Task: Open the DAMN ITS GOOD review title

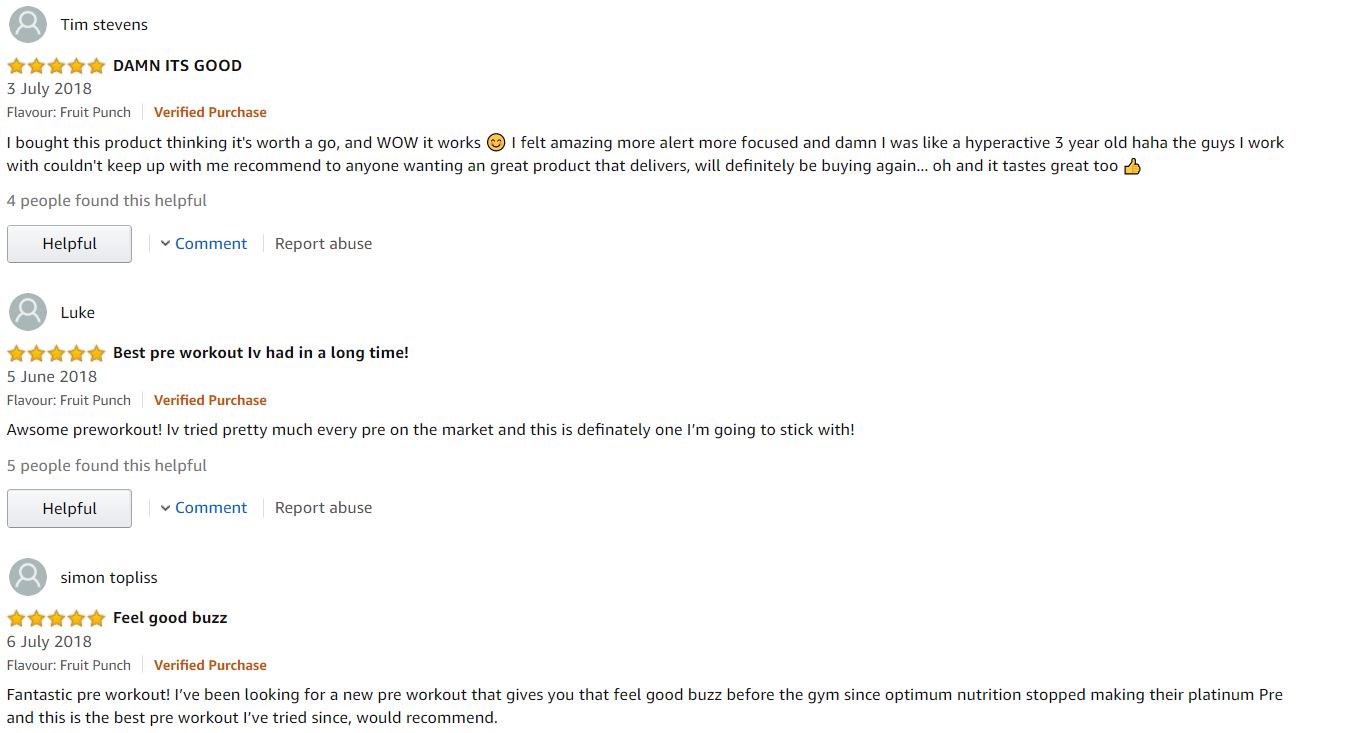Action: click(177, 66)
